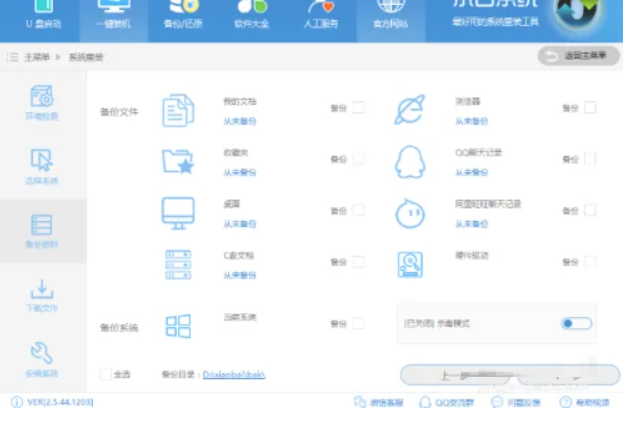Toggle the antivirus mode switch

coord(576,323)
